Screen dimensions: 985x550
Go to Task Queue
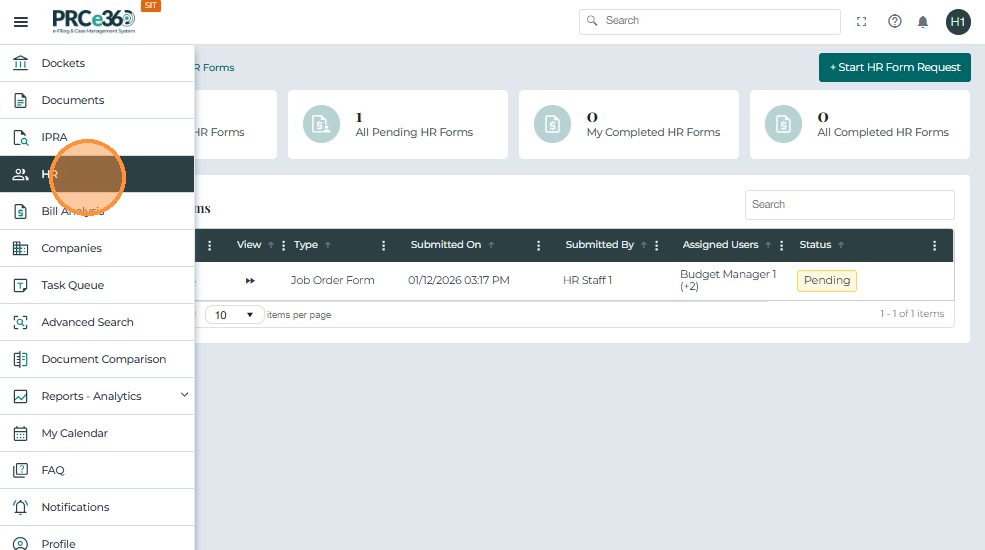97,285
